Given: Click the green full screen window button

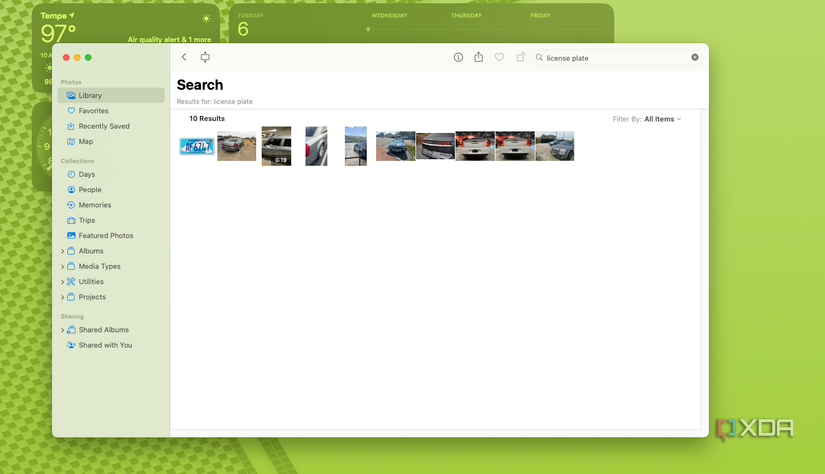Looking at the screenshot, I should (88, 57).
